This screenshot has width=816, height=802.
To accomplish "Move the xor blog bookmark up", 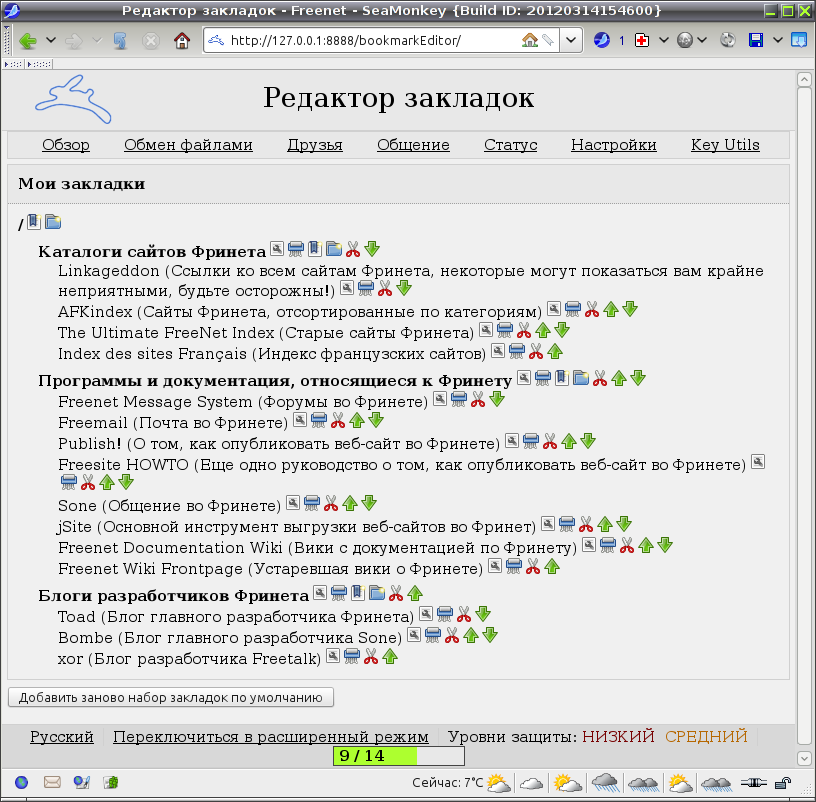I will pos(390,656).
